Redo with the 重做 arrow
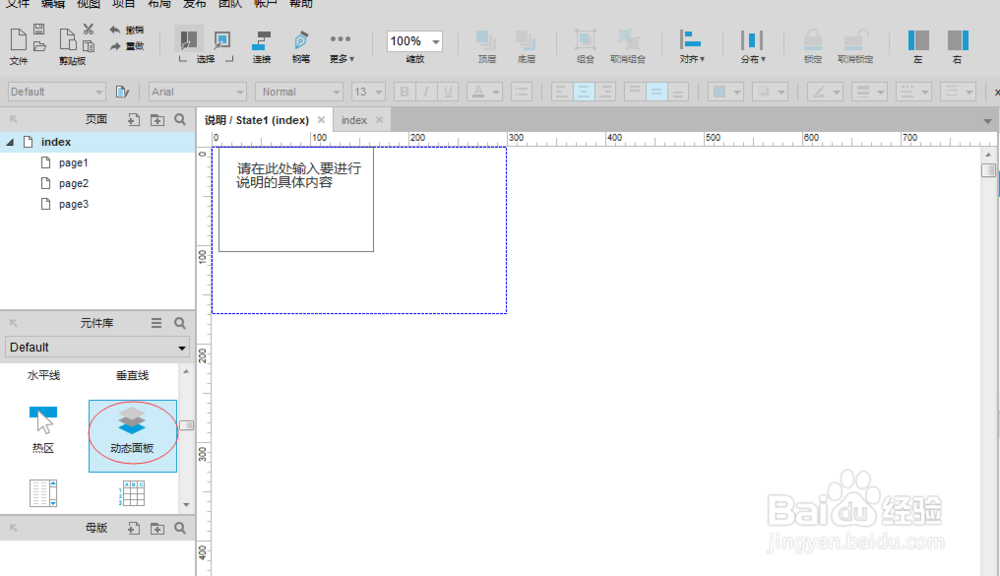This screenshot has width=1000, height=576. [126, 47]
